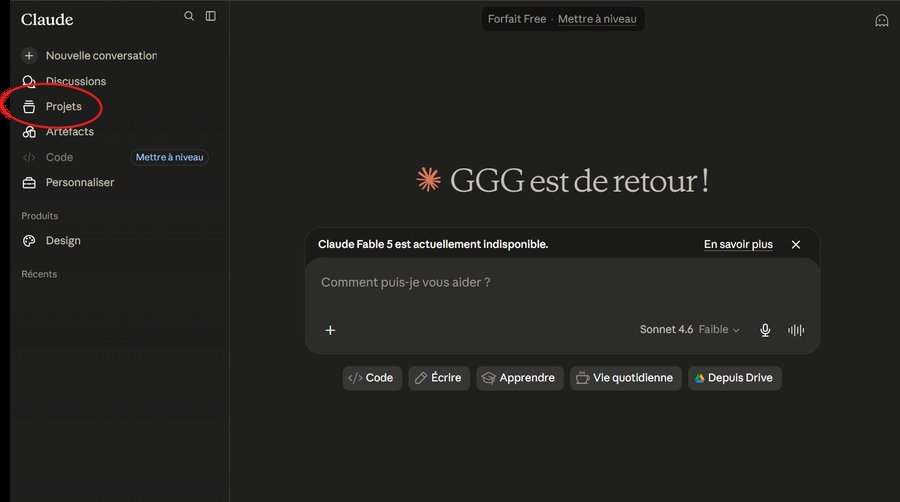
Task: Click Mettre à niveau link at top
Action: 597,19
